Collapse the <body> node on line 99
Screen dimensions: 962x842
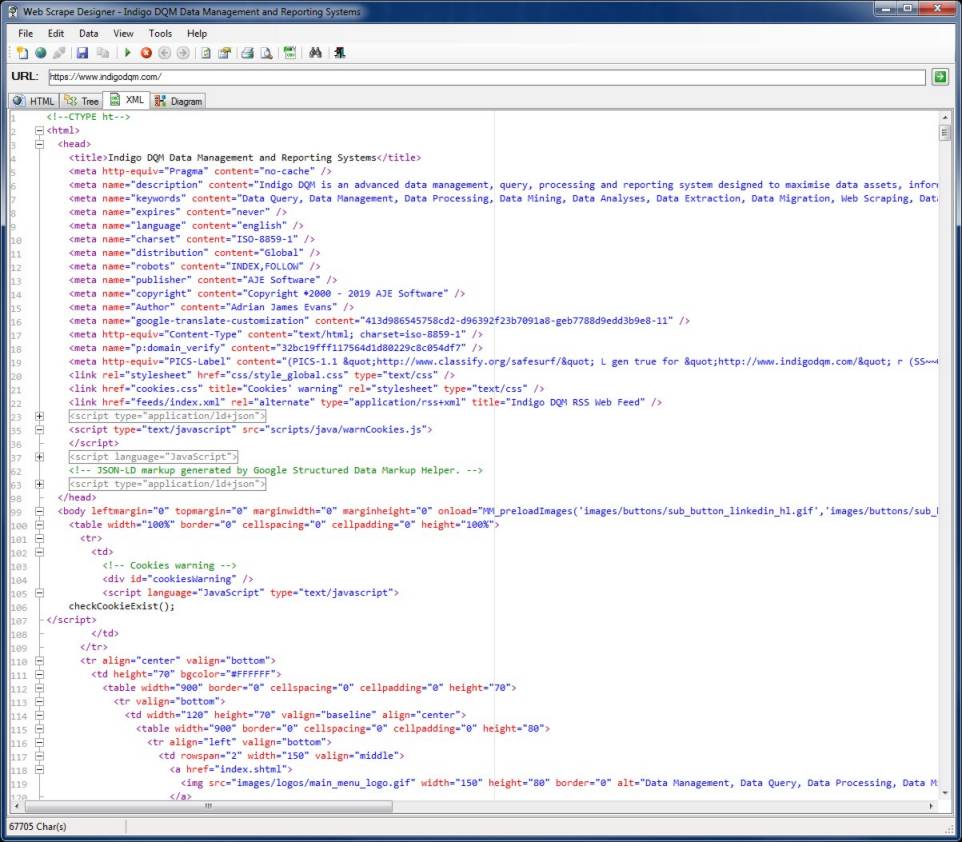[x=39, y=511]
